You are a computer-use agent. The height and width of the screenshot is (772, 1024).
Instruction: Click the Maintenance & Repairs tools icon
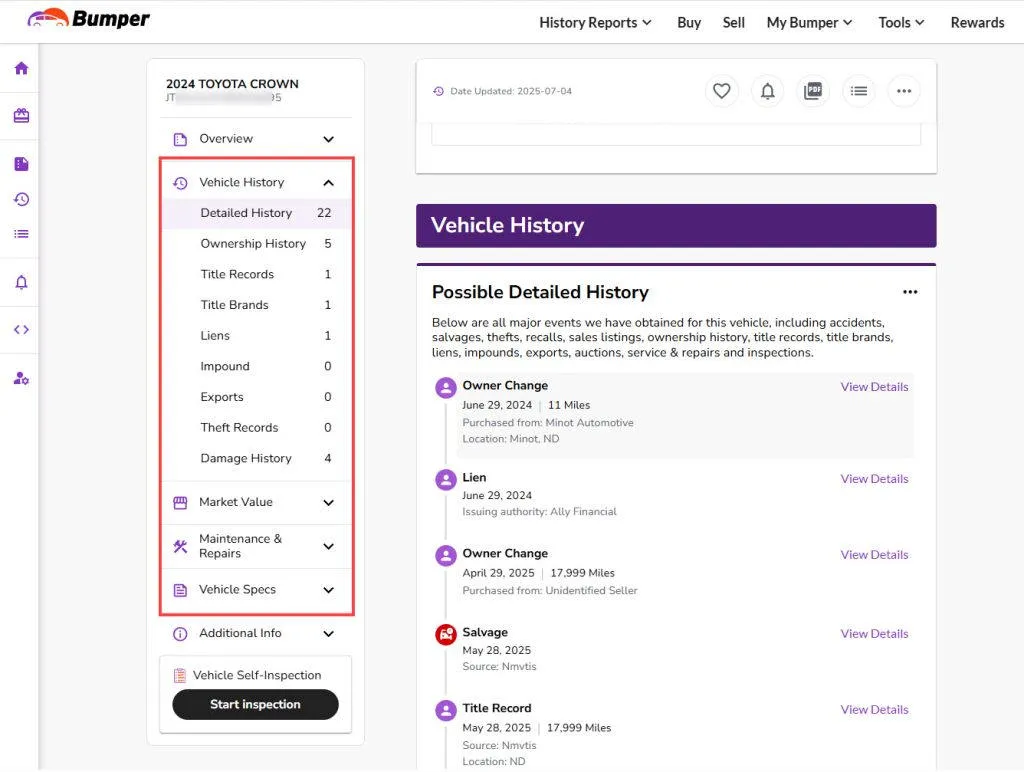pyautogui.click(x=180, y=546)
